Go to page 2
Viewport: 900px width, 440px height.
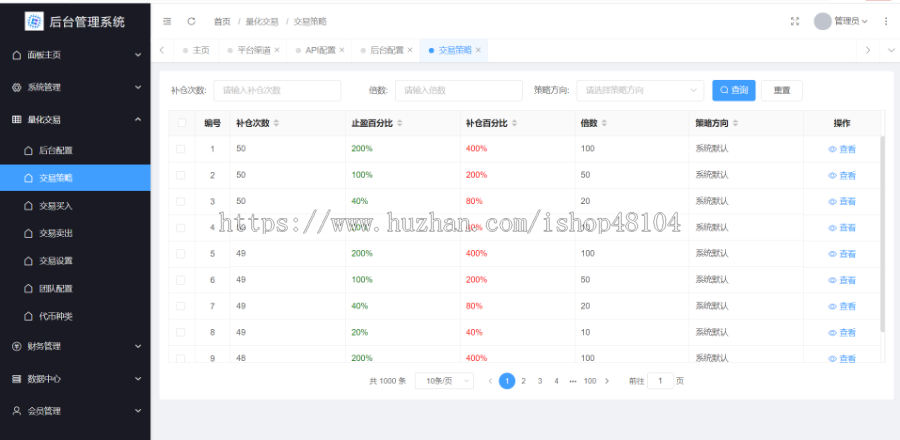tap(523, 381)
